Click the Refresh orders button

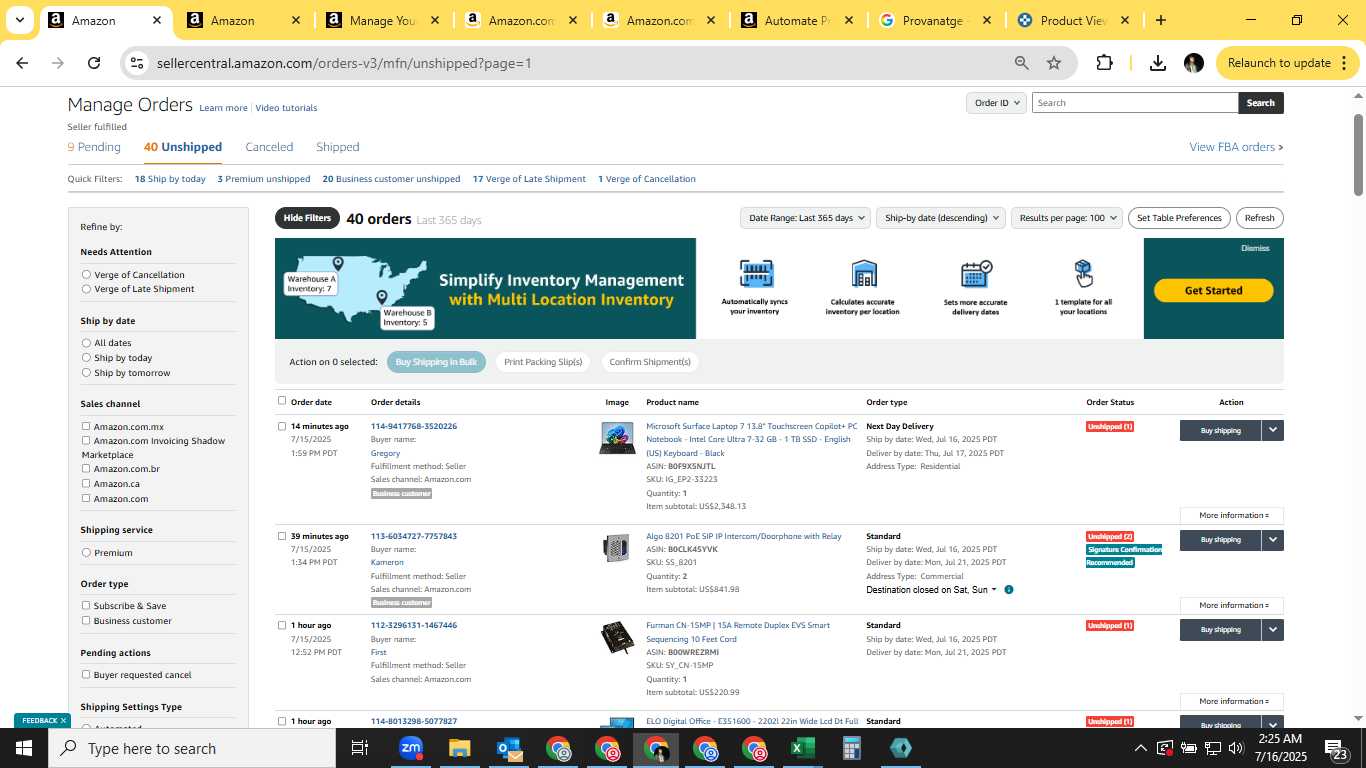point(1259,218)
